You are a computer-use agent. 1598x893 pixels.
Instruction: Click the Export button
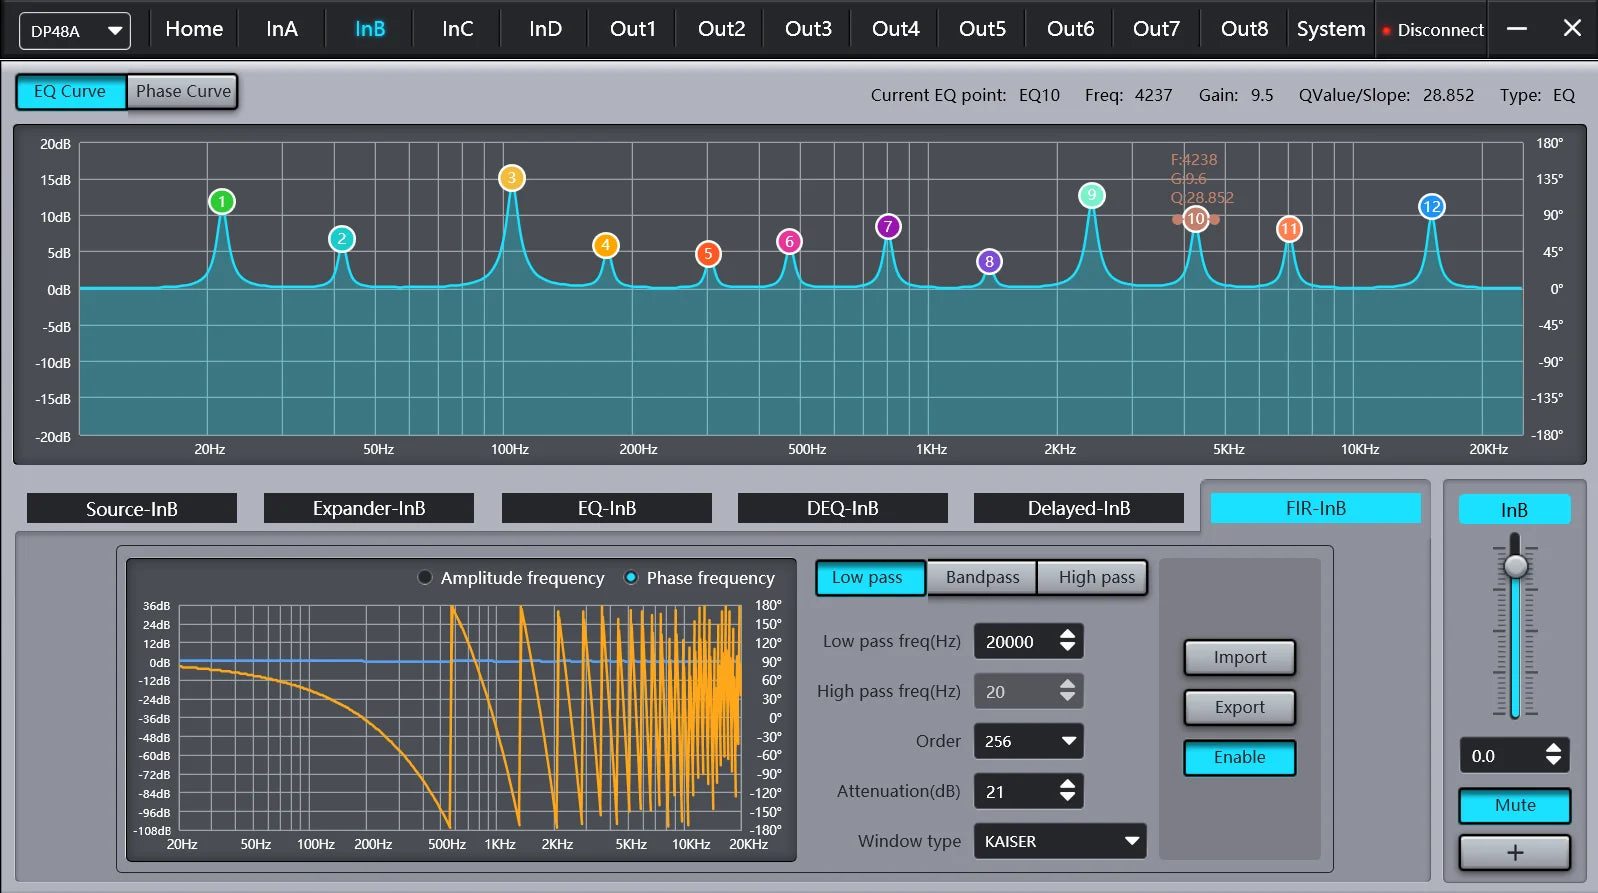(1240, 707)
